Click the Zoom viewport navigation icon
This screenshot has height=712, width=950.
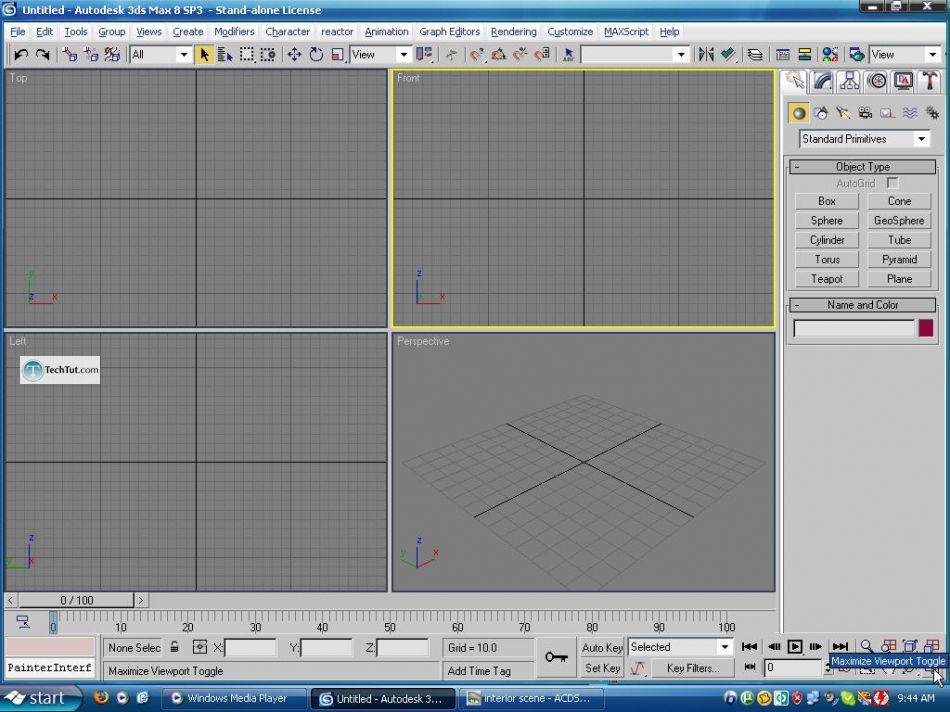[867, 646]
